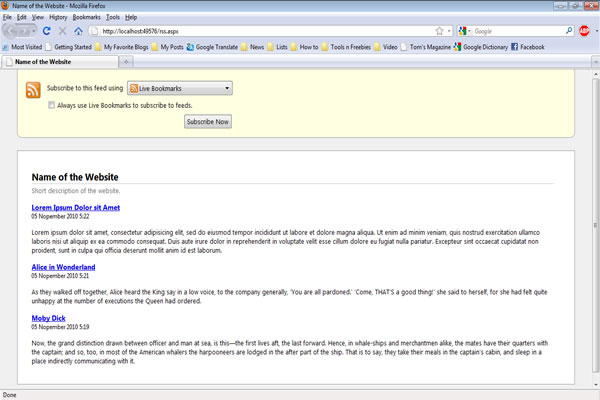Image resolution: width=600 pixels, height=400 pixels.
Task: Enable Always use Live Bookmarks checkbox
Action: point(51,105)
